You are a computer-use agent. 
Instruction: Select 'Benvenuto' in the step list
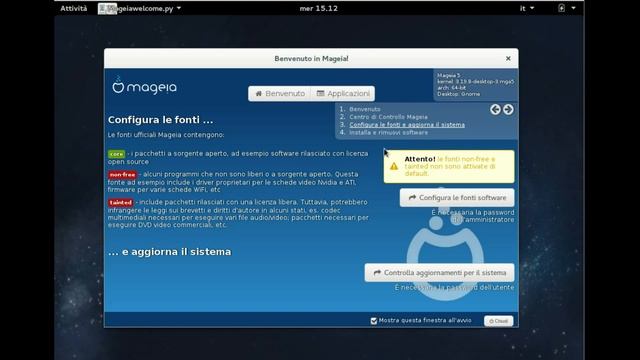pyautogui.click(x=364, y=109)
